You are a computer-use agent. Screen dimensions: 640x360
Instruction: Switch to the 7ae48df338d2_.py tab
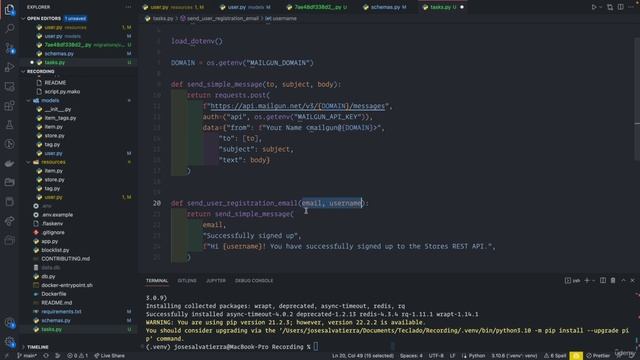point(317,7)
